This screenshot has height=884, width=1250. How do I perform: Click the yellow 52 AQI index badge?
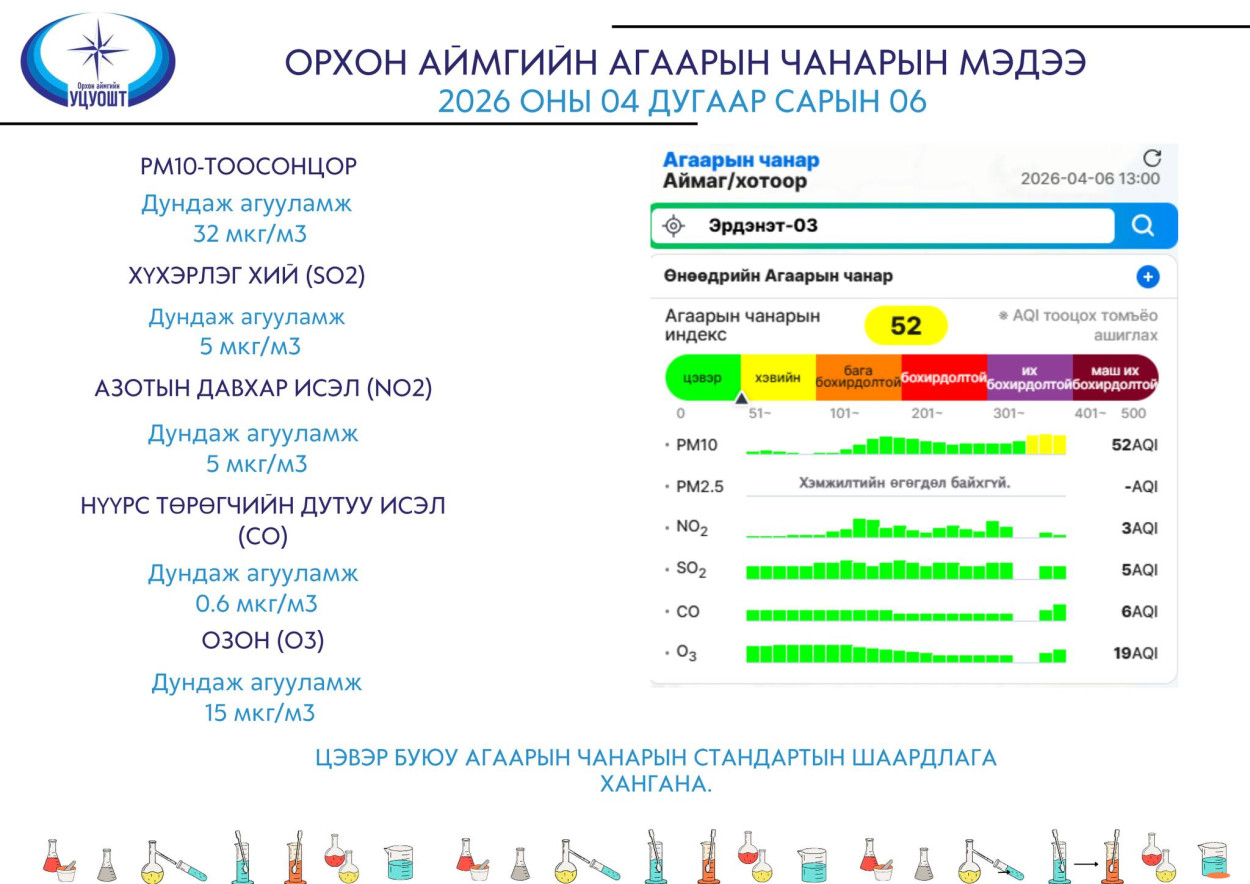pyautogui.click(x=905, y=326)
